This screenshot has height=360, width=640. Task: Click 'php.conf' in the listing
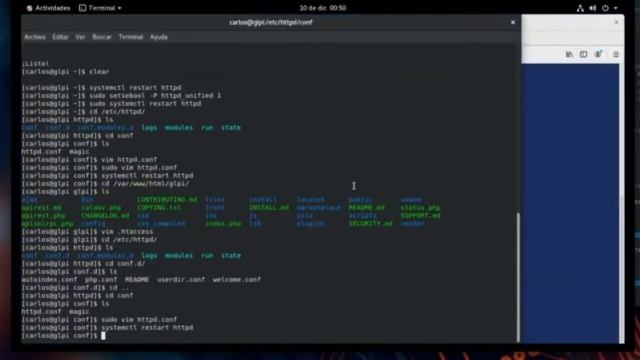pos(101,280)
